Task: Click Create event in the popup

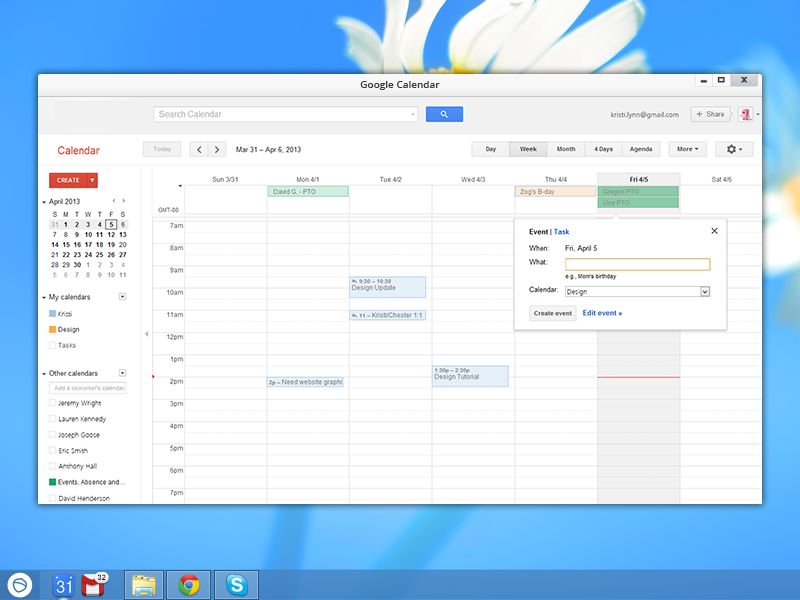Action: (553, 313)
